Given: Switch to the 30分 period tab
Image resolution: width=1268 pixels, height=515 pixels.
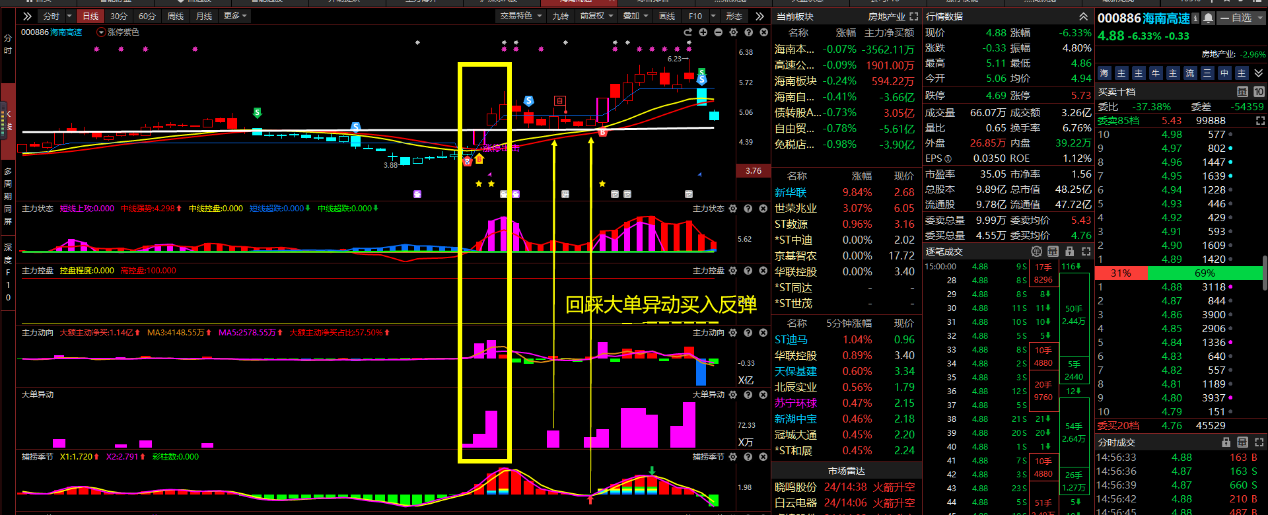Looking at the screenshot, I should pos(119,17).
